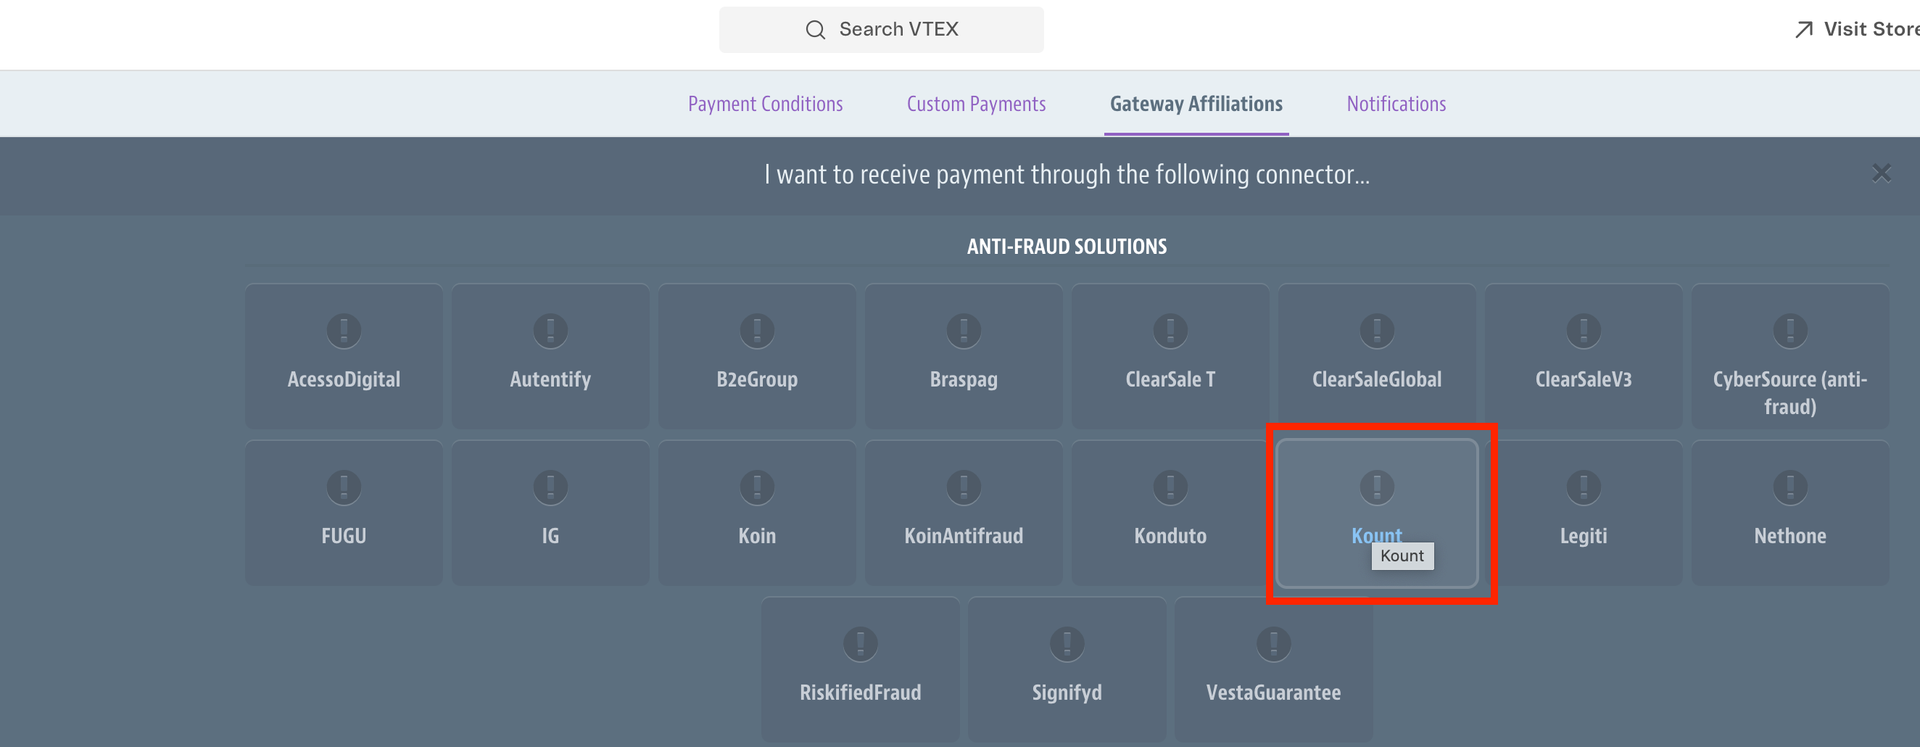1920x747 pixels.
Task: Focus the Search VTEX field
Action: [881, 30]
